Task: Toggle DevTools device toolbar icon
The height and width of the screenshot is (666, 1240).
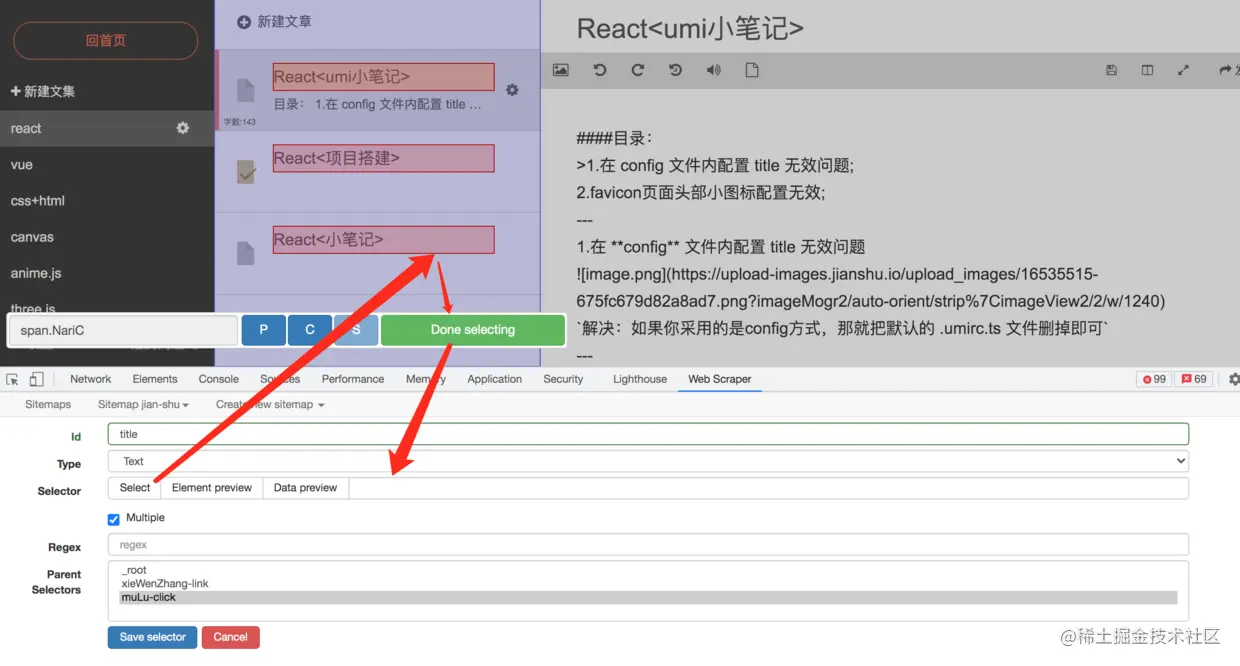Action: 36,379
